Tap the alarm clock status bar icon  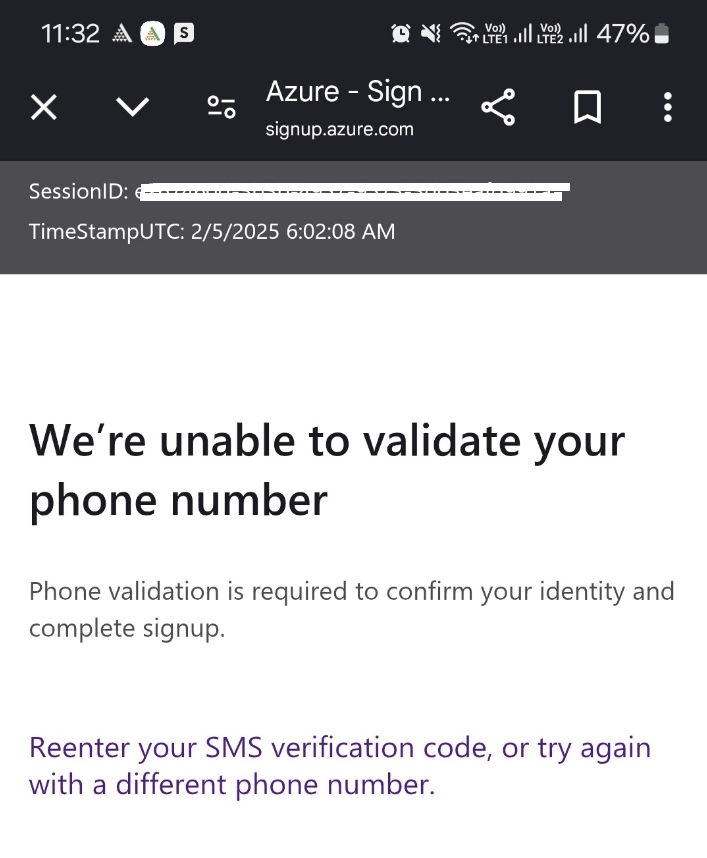[401, 33]
